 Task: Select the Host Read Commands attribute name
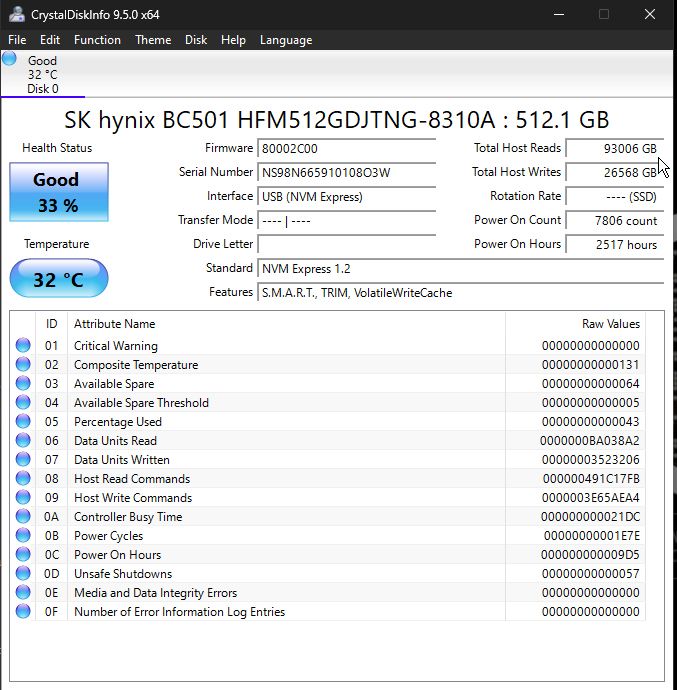(132, 479)
